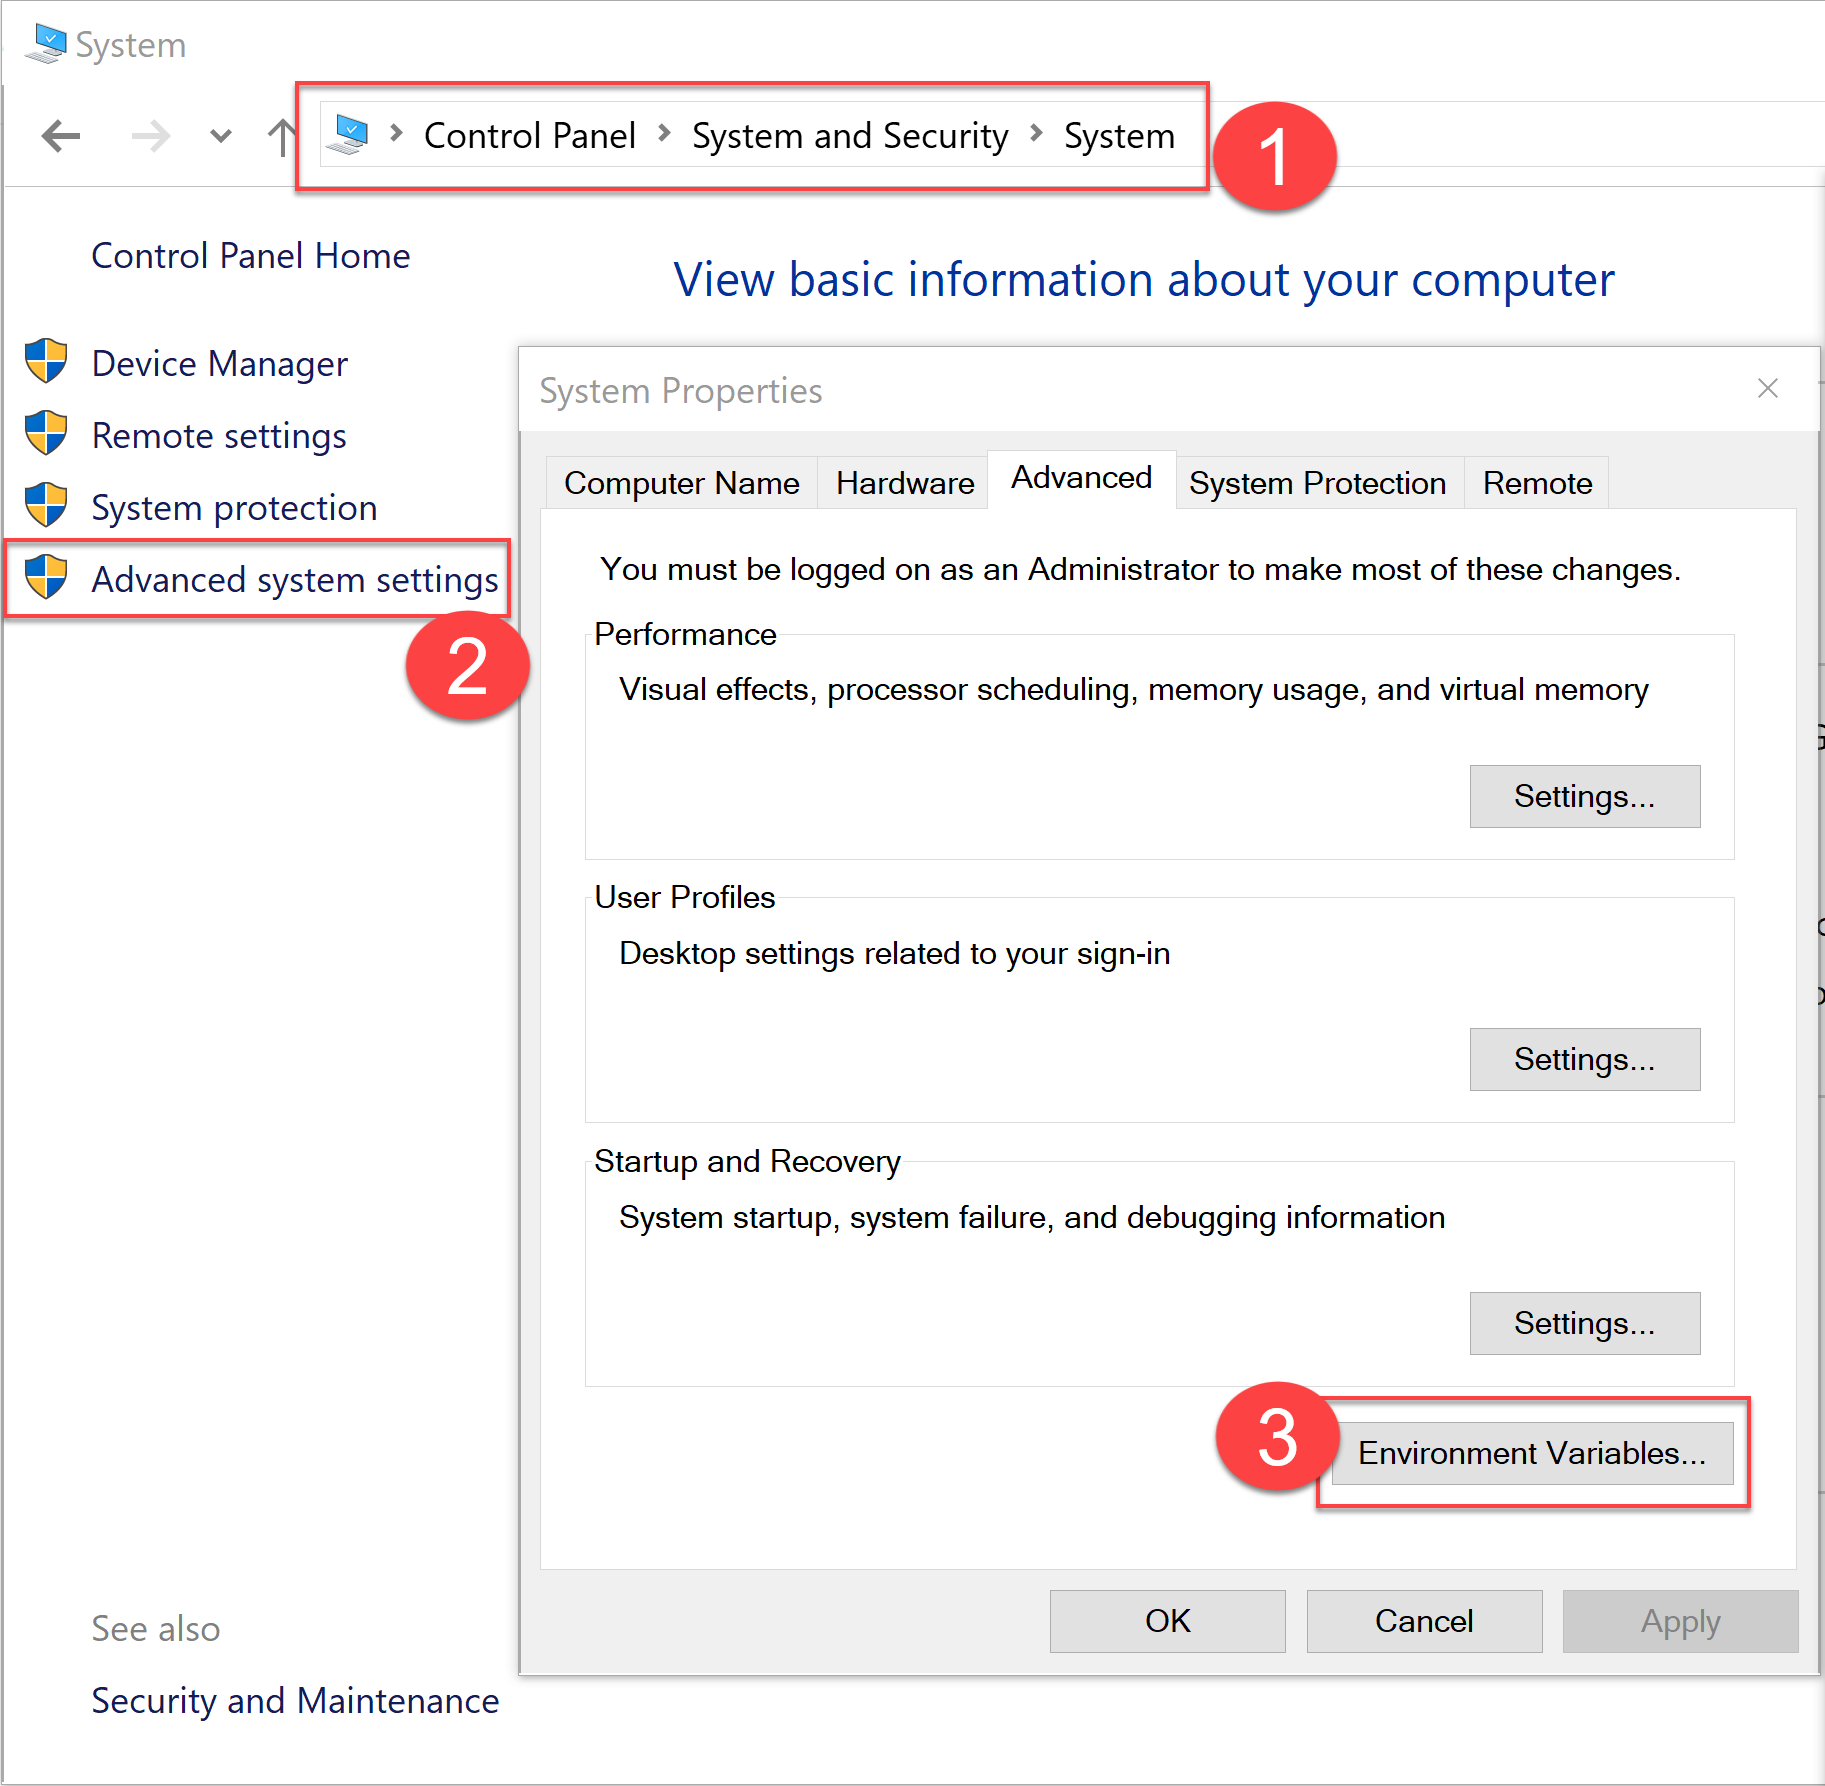The height and width of the screenshot is (1786, 1825).
Task: Click the Apply button
Action: (x=1681, y=1621)
